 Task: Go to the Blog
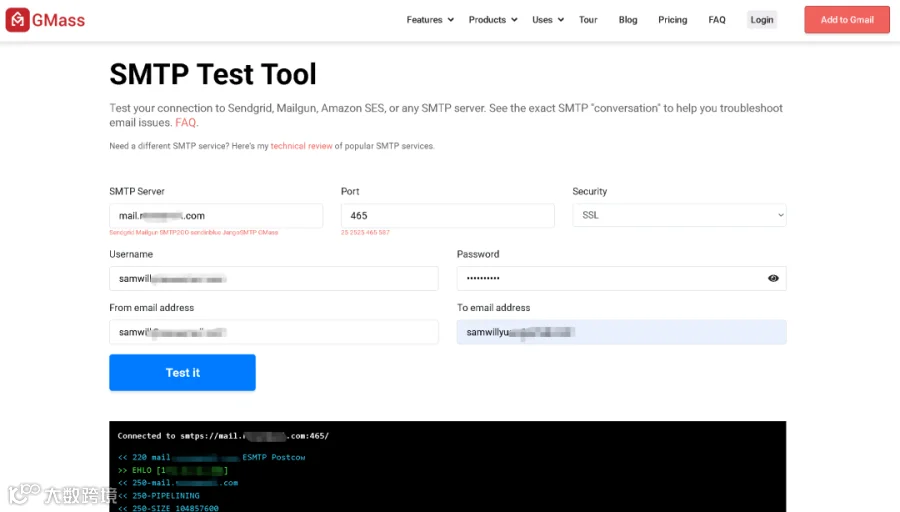coord(628,20)
